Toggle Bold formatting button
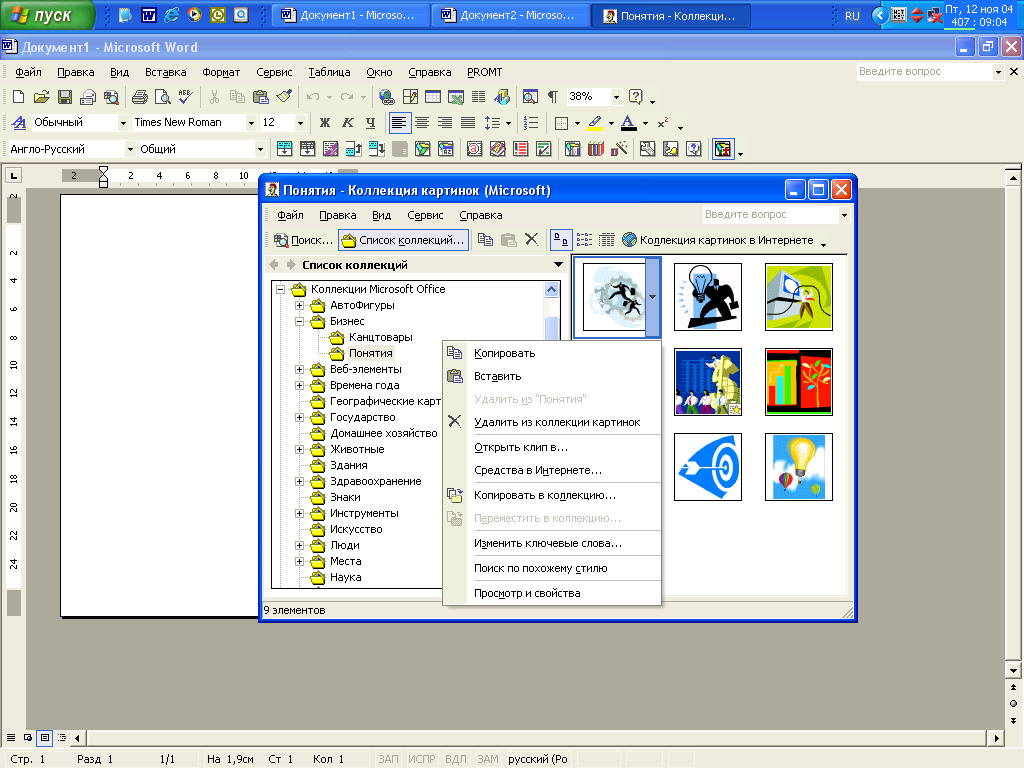The width and height of the screenshot is (1024, 768). (325, 123)
